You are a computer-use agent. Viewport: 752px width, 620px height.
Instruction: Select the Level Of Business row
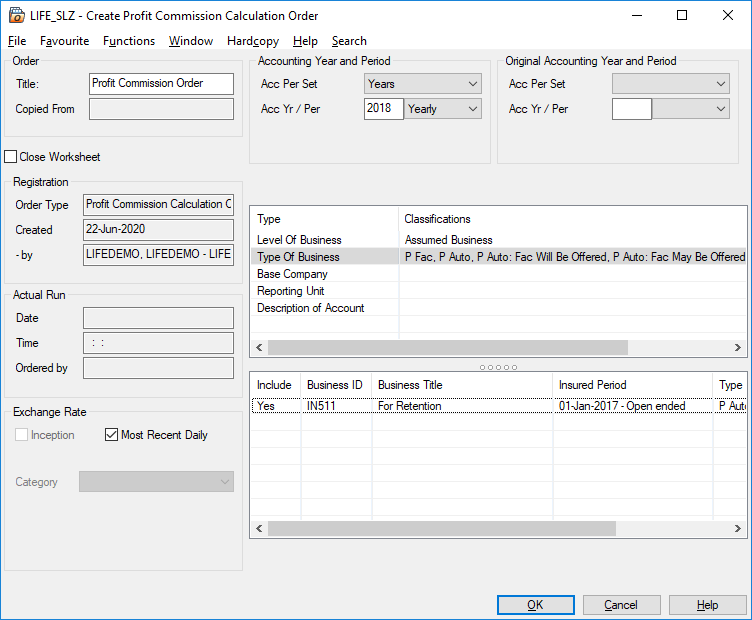(x=299, y=240)
